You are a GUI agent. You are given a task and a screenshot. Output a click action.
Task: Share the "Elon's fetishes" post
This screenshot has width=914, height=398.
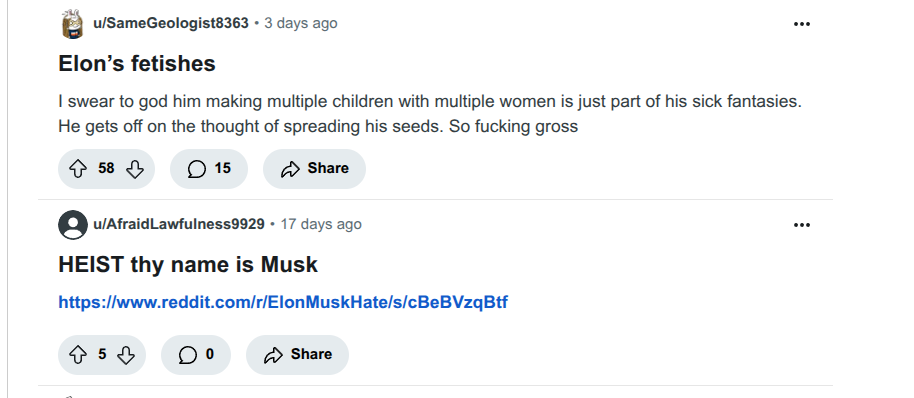(x=314, y=169)
